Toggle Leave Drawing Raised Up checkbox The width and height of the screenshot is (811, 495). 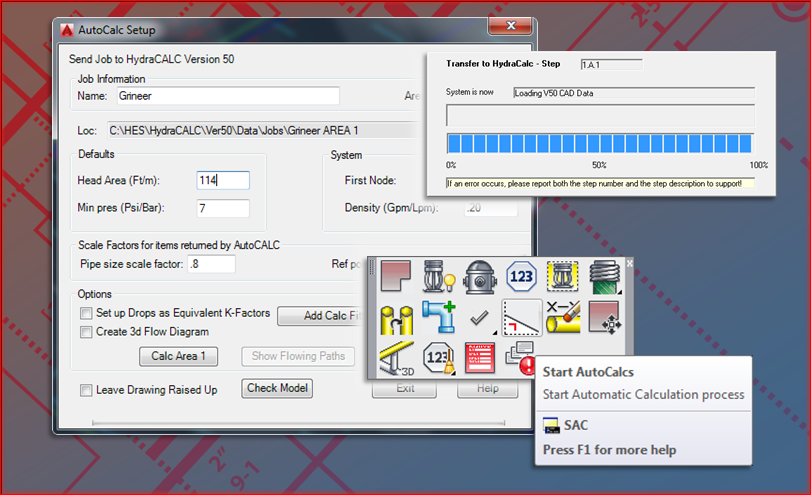pyautogui.click(x=87, y=390)
